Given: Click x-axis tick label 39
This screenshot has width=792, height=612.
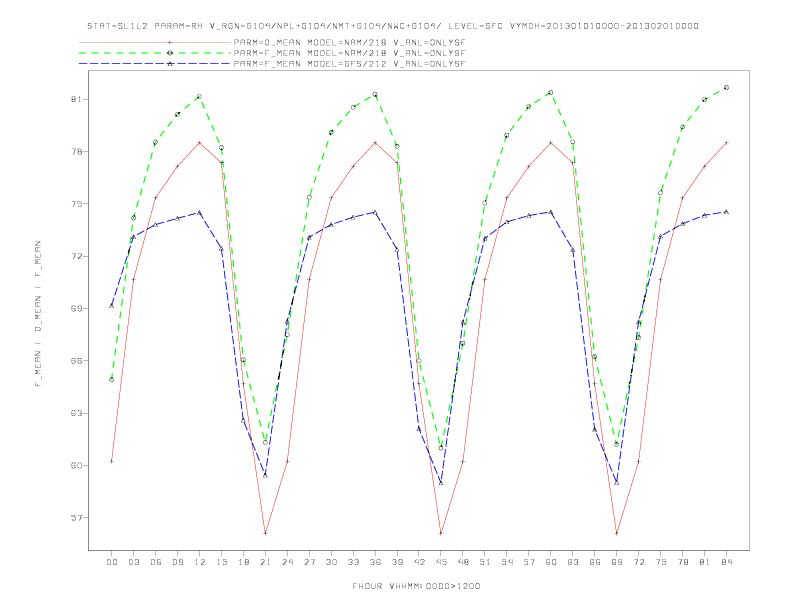Looking at the screenshot, I should coord(397,562).
